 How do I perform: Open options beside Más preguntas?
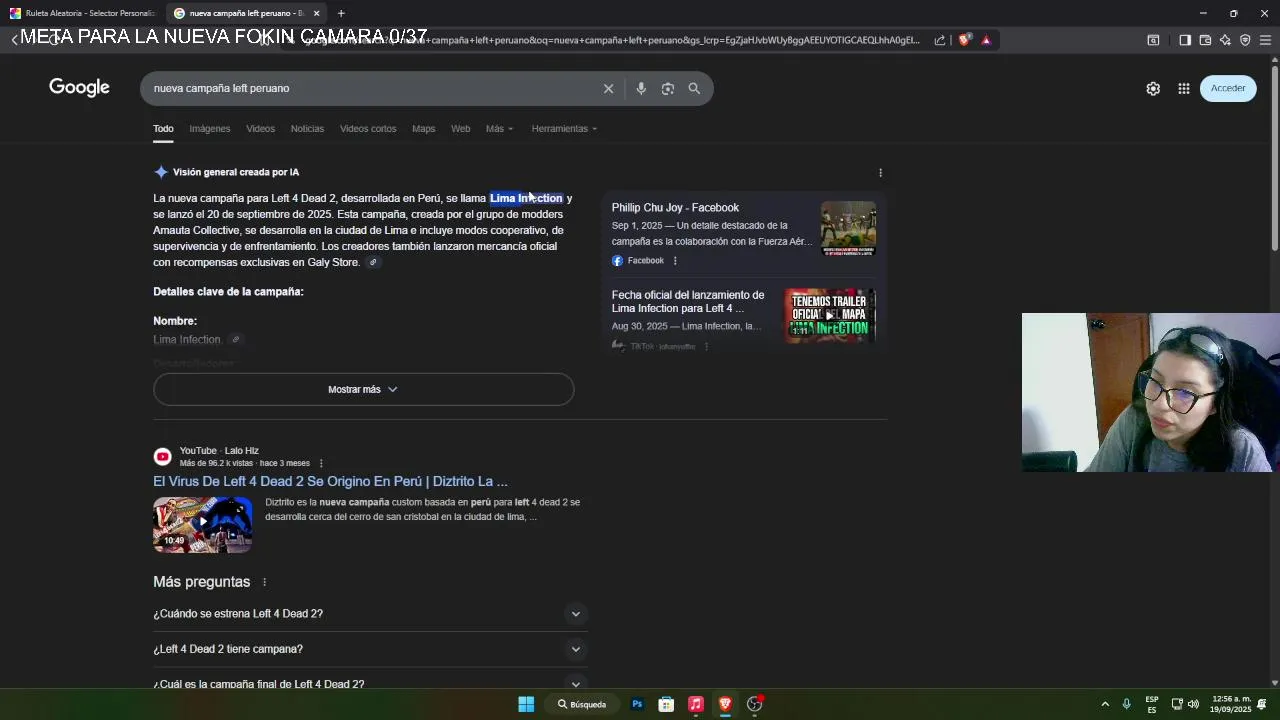(265, 582)
